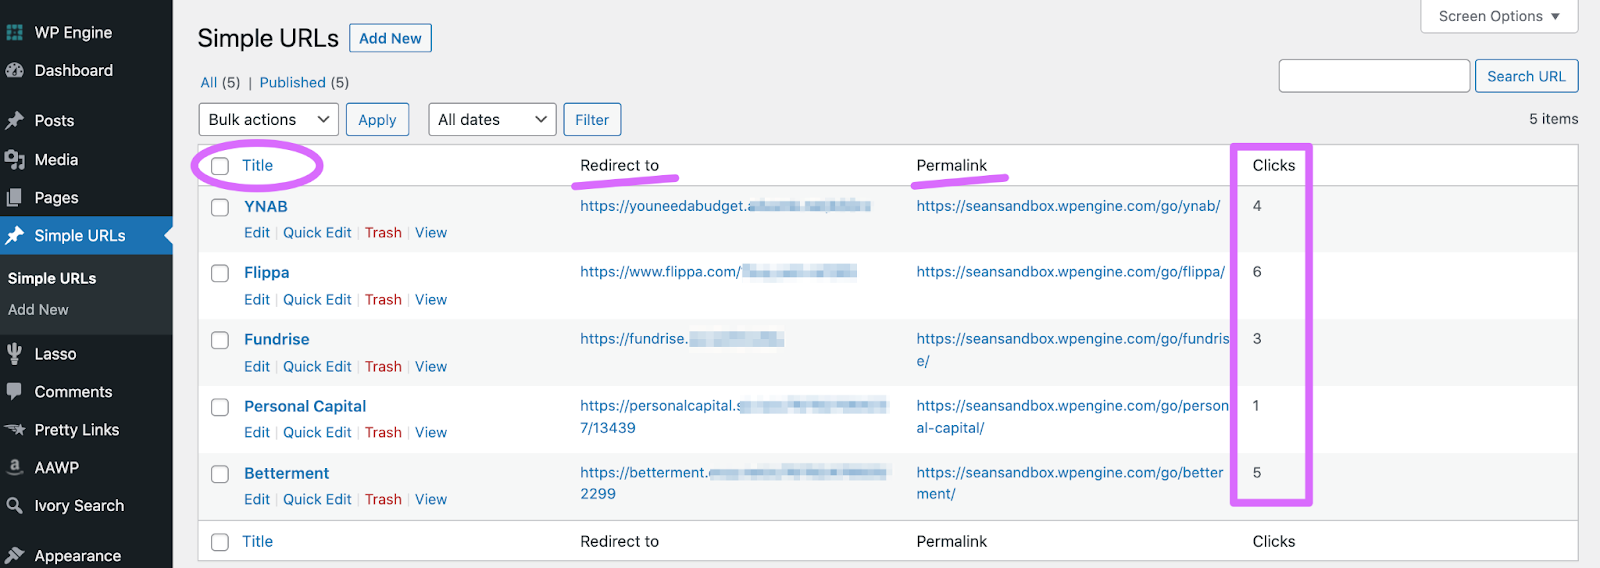Click Edit under Fundrise
Image resolution: width=1600 pixels, height=568 pixels.
pos(257,366)
